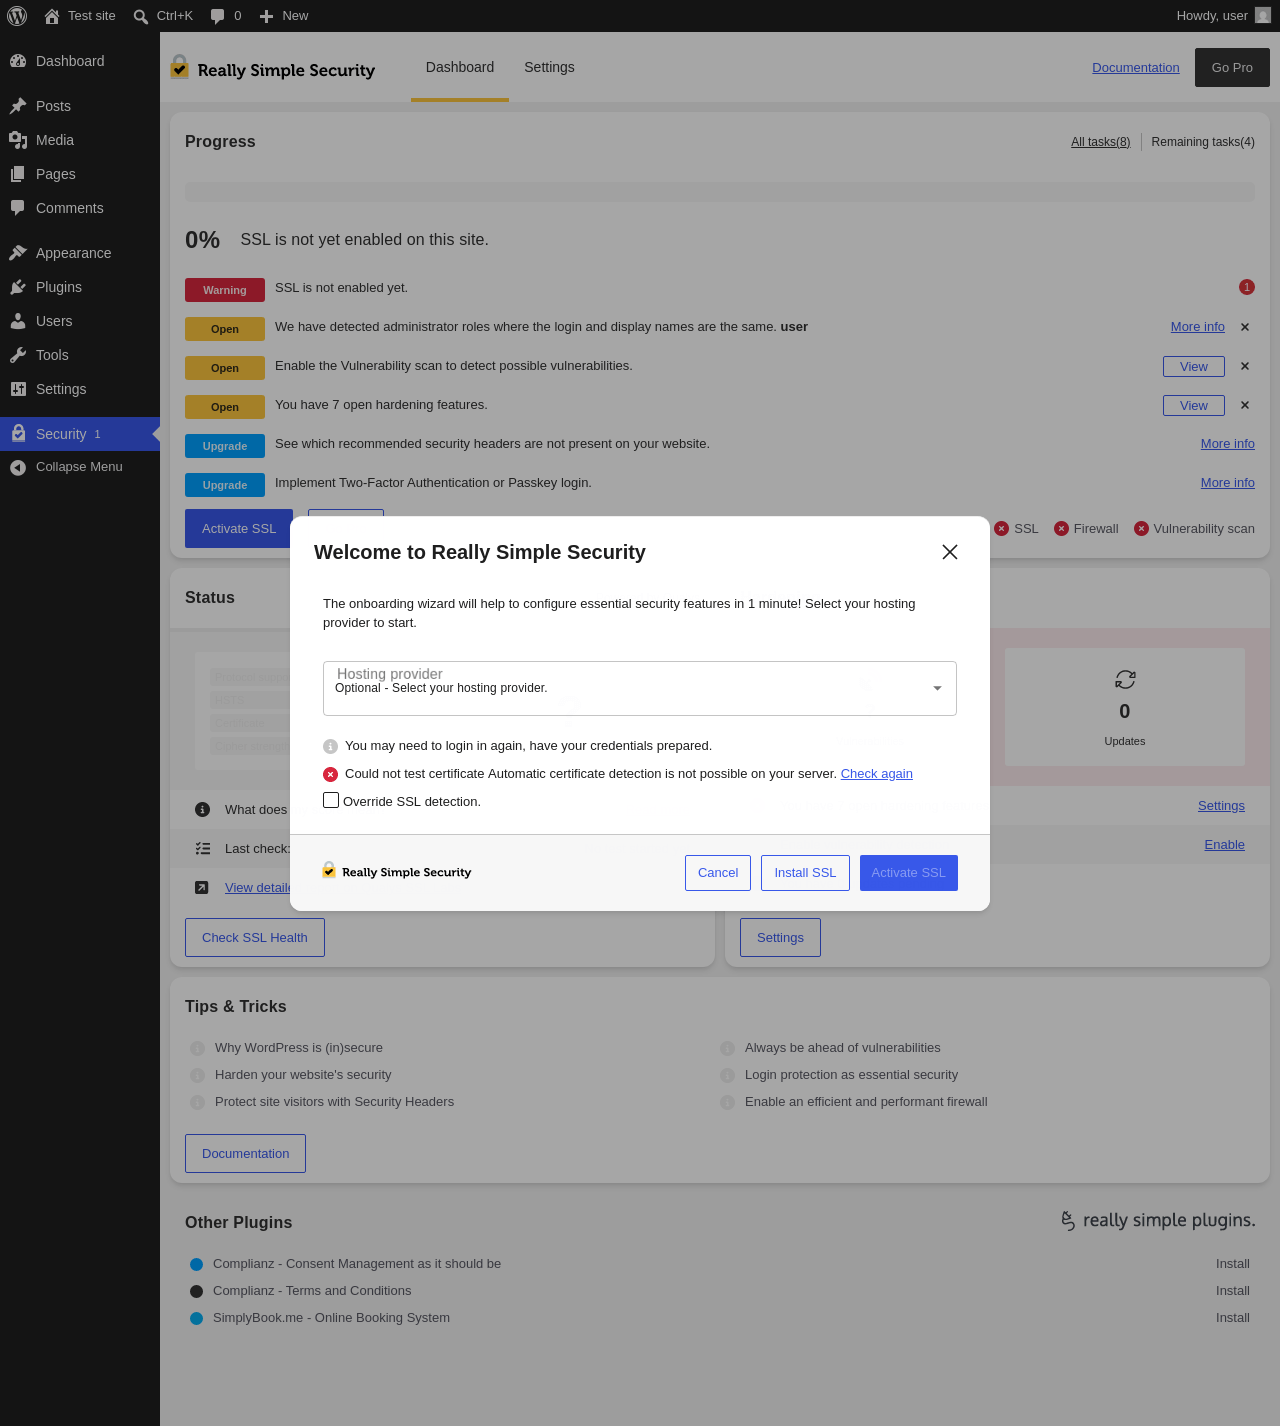This screenshot has width=1280, height=1426.
Task: Open the Hosting provider dropdown
Action: [x=640, y=688]
